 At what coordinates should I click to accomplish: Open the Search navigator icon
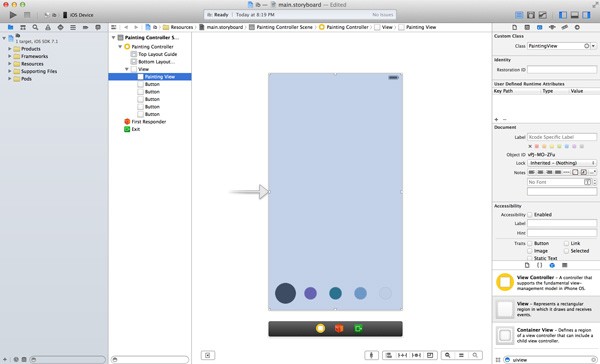[35, 28]
